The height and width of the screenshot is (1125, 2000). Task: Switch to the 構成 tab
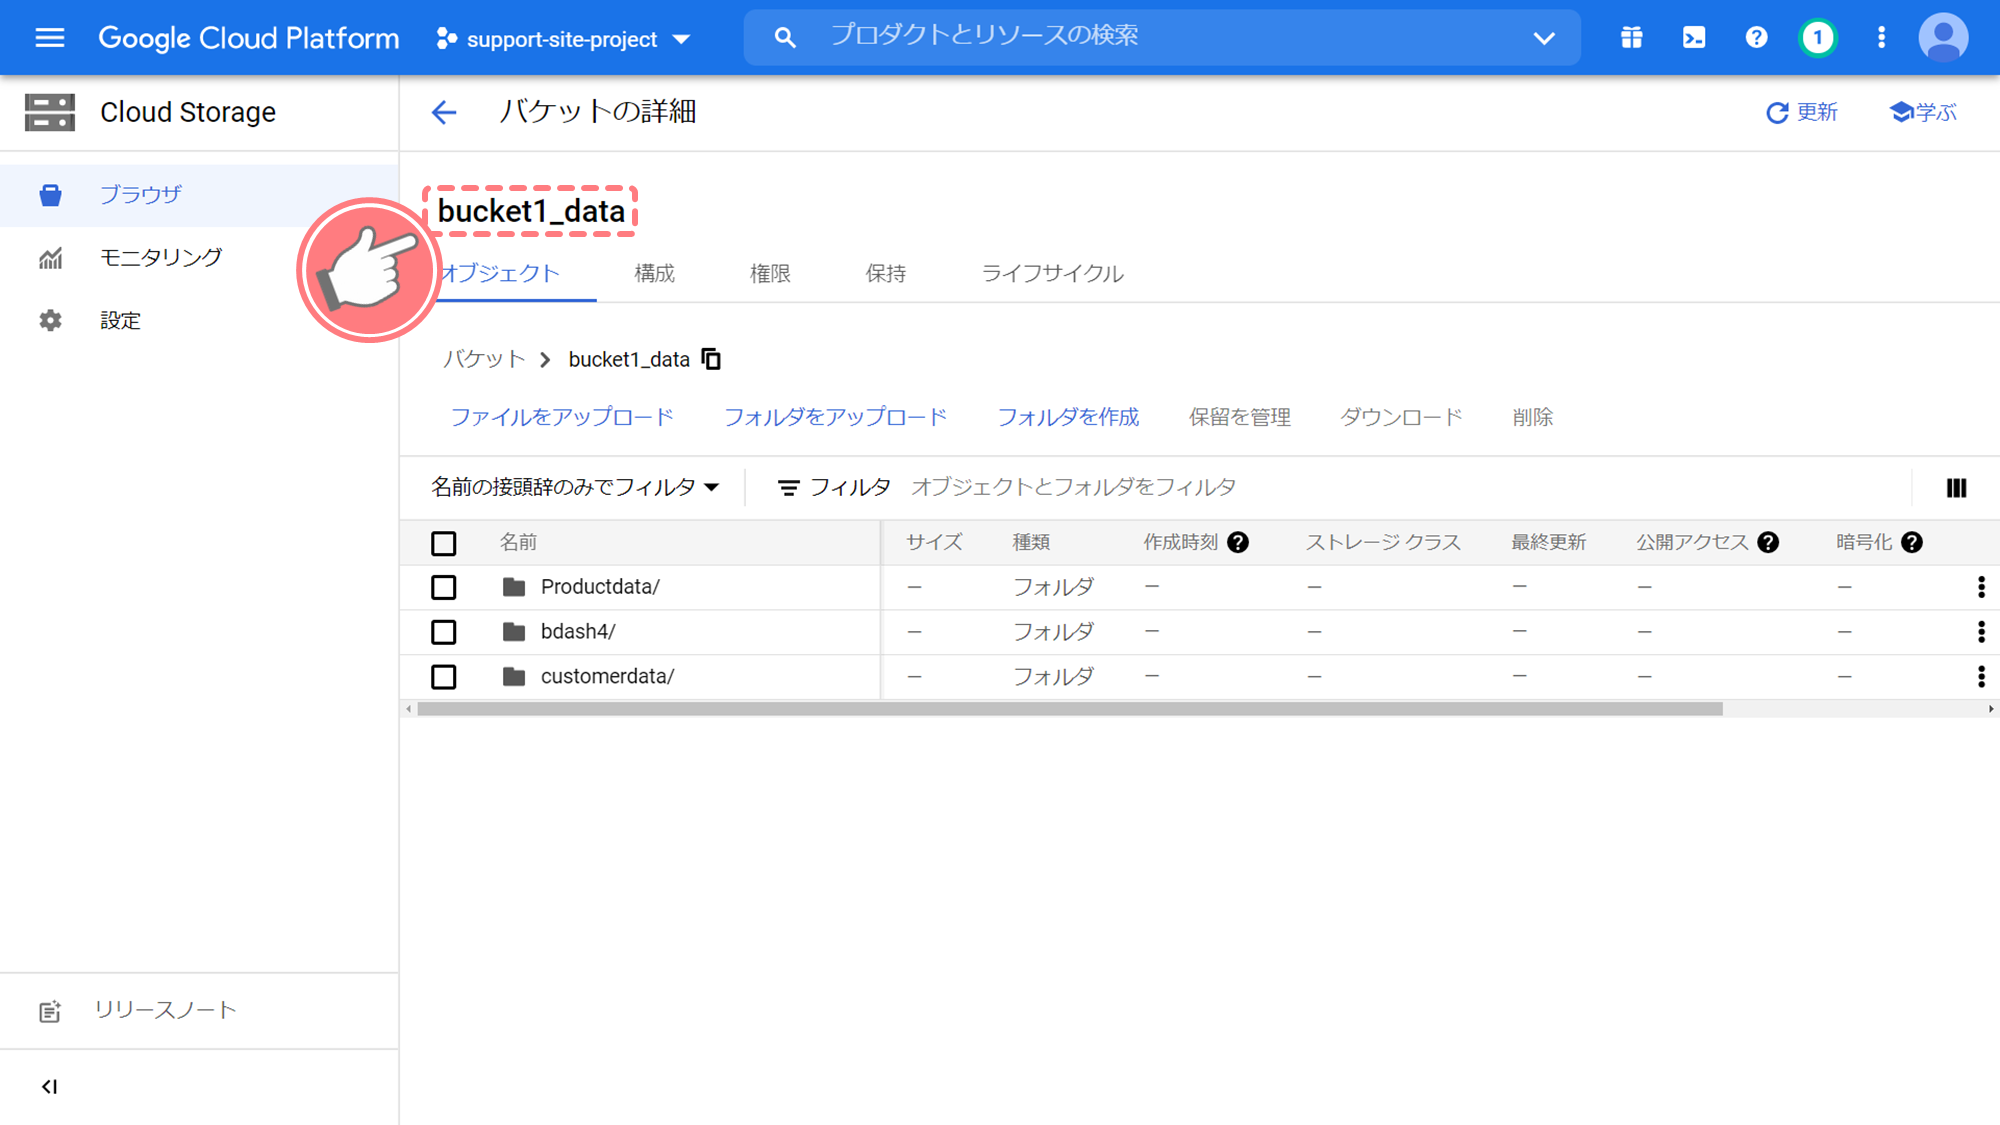[x=655, y=273]
